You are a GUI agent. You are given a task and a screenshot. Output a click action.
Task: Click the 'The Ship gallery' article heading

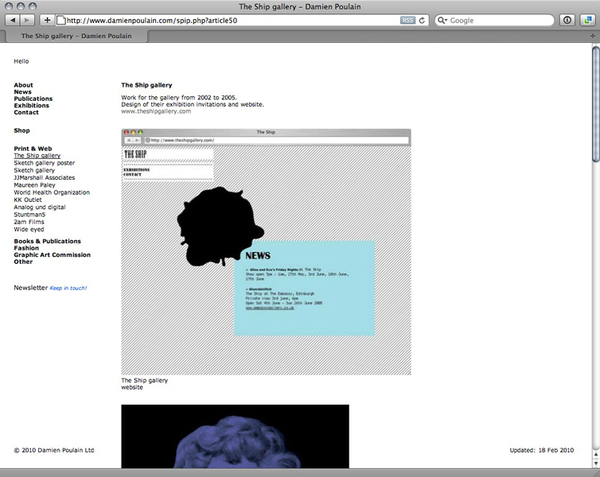coord(147,85)
